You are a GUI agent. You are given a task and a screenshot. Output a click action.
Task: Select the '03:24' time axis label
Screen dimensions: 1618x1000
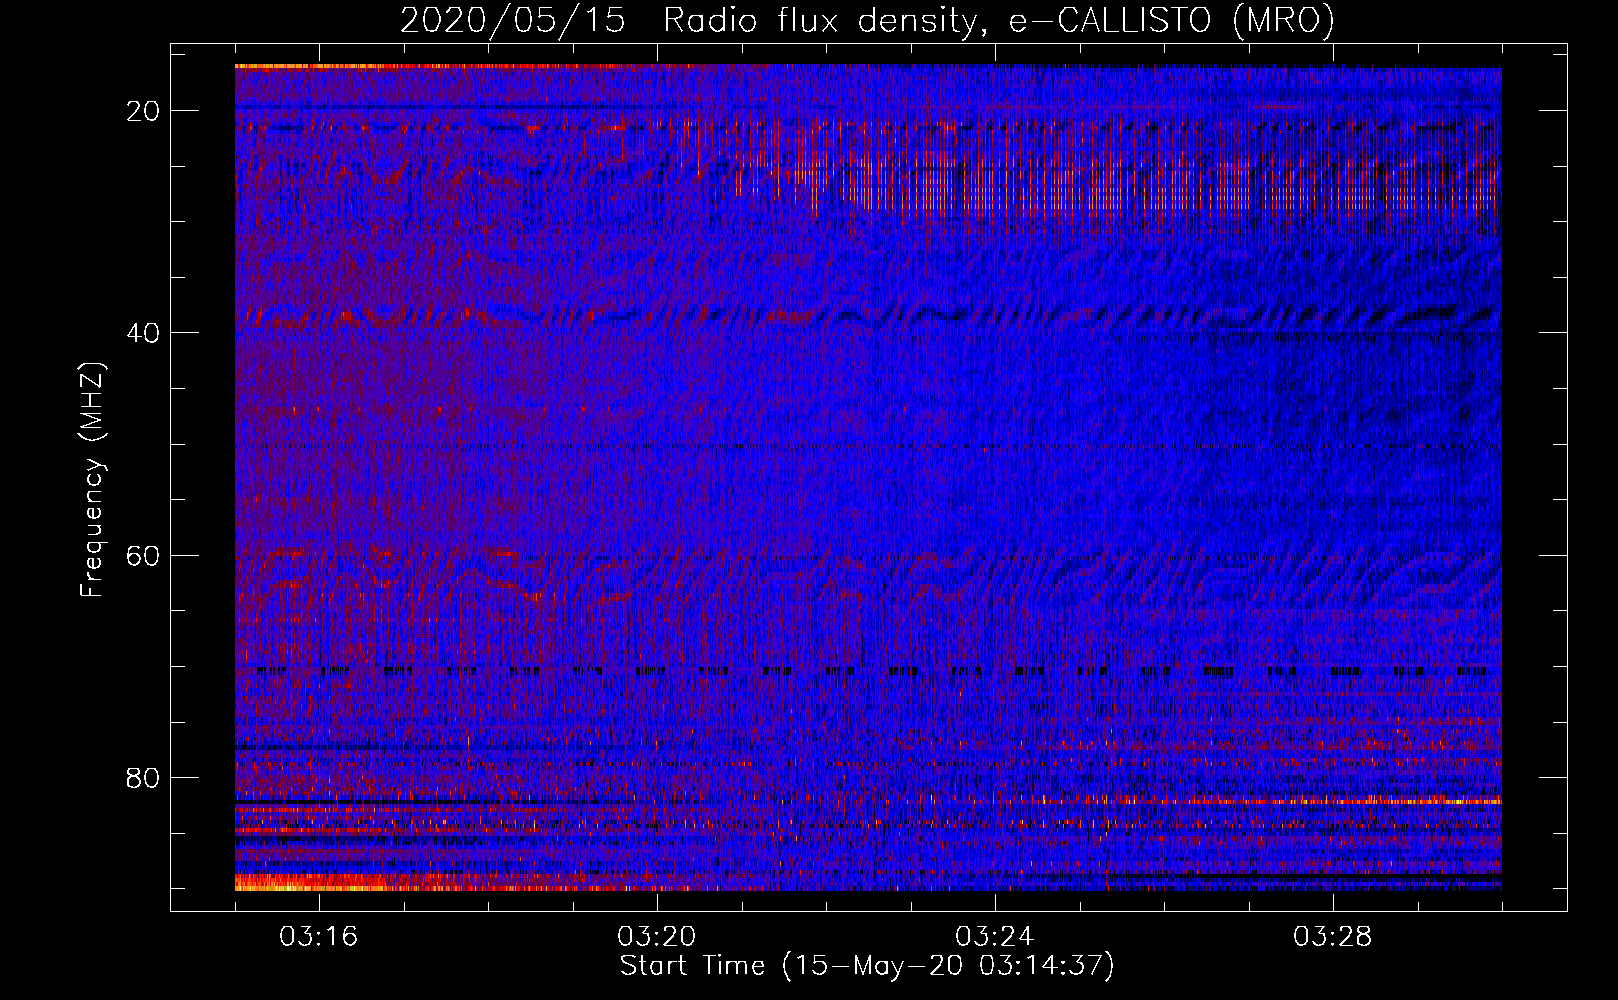point(995,937)
